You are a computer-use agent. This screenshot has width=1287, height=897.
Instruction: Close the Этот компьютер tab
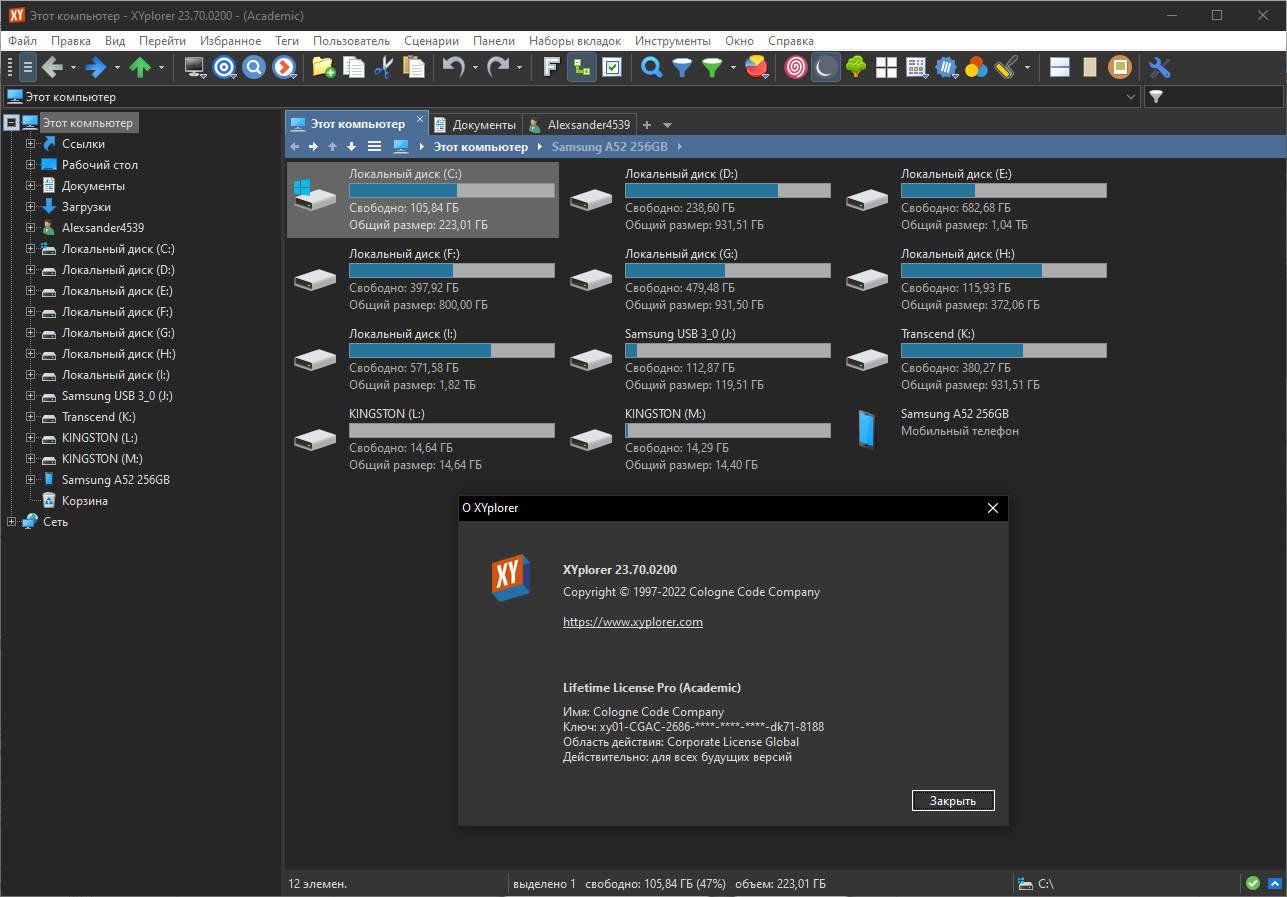[x=420, y=120]
